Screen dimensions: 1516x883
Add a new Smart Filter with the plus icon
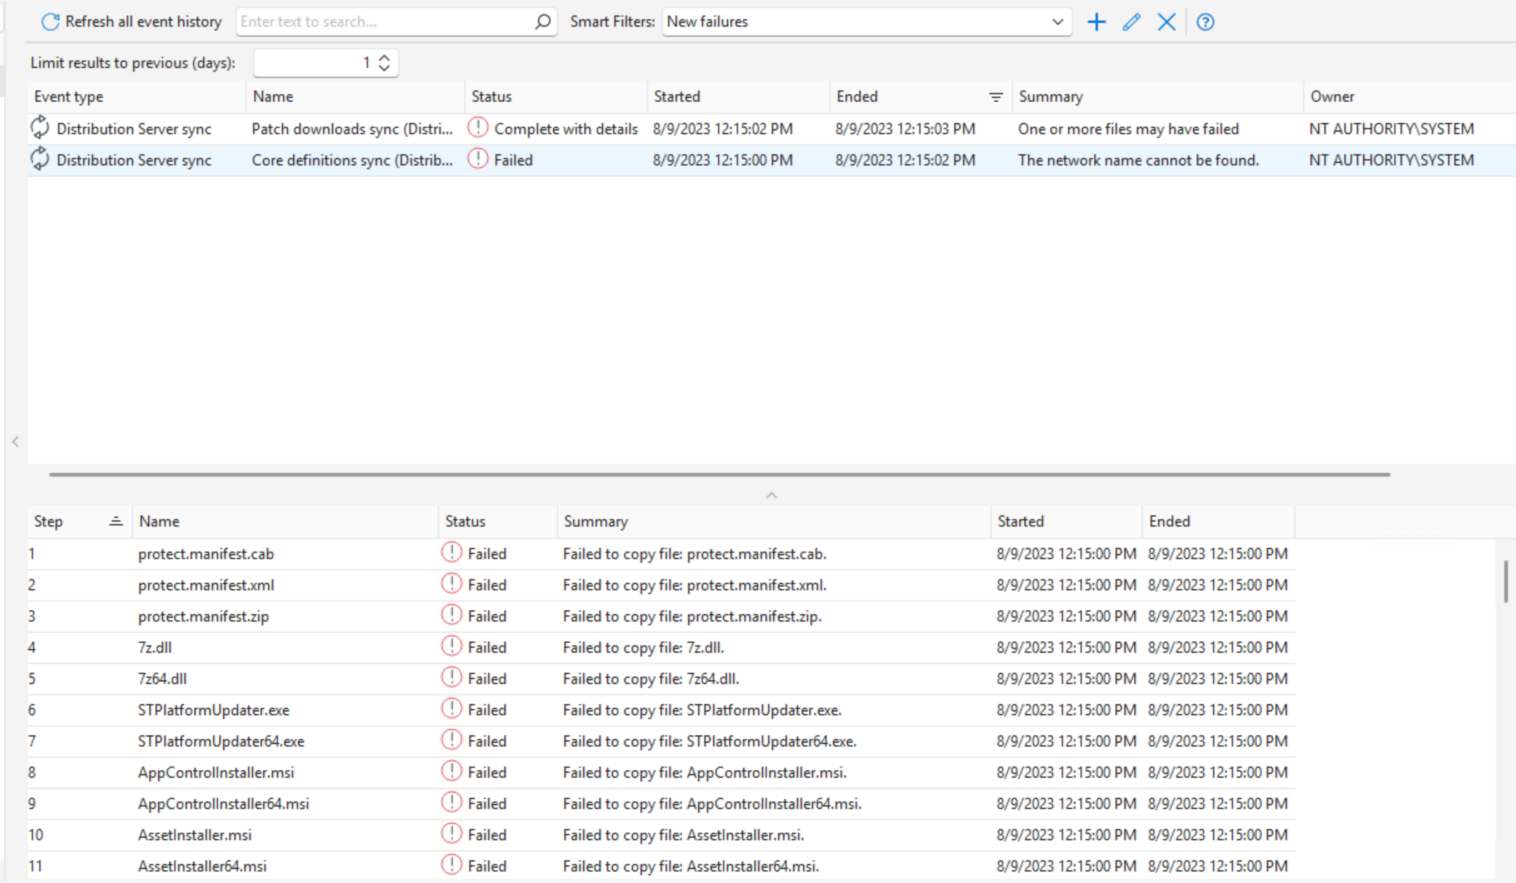(x=1096, y=21)
